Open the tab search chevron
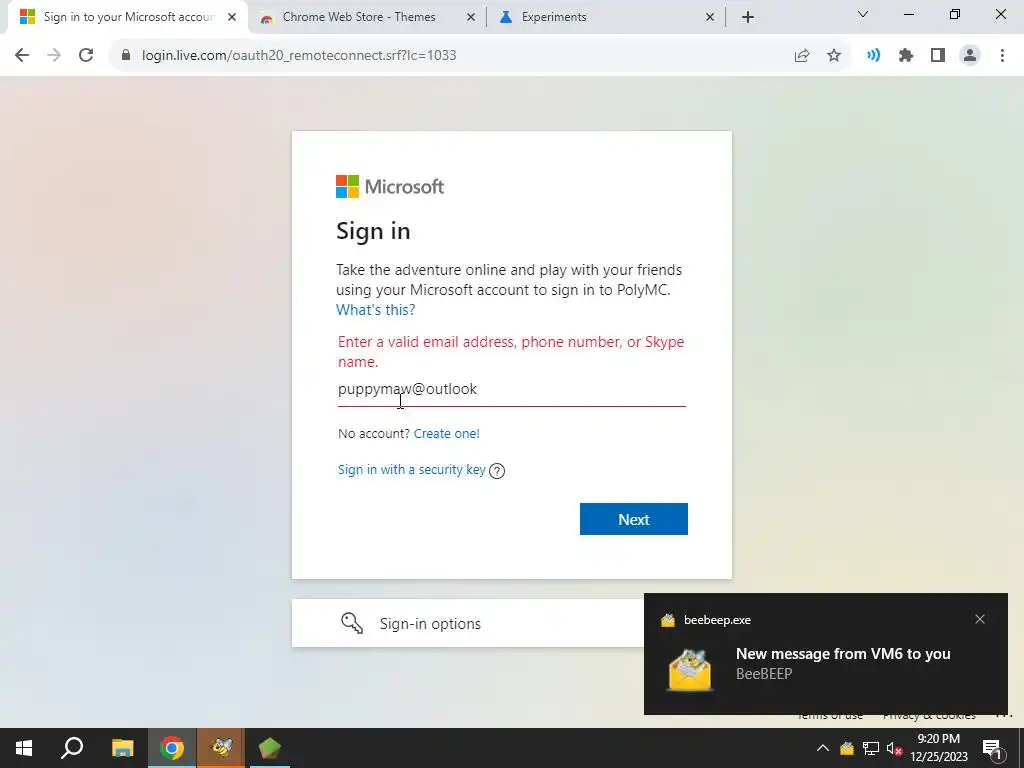The height and width of the screenshot is (768, 1024). (863, 14)
